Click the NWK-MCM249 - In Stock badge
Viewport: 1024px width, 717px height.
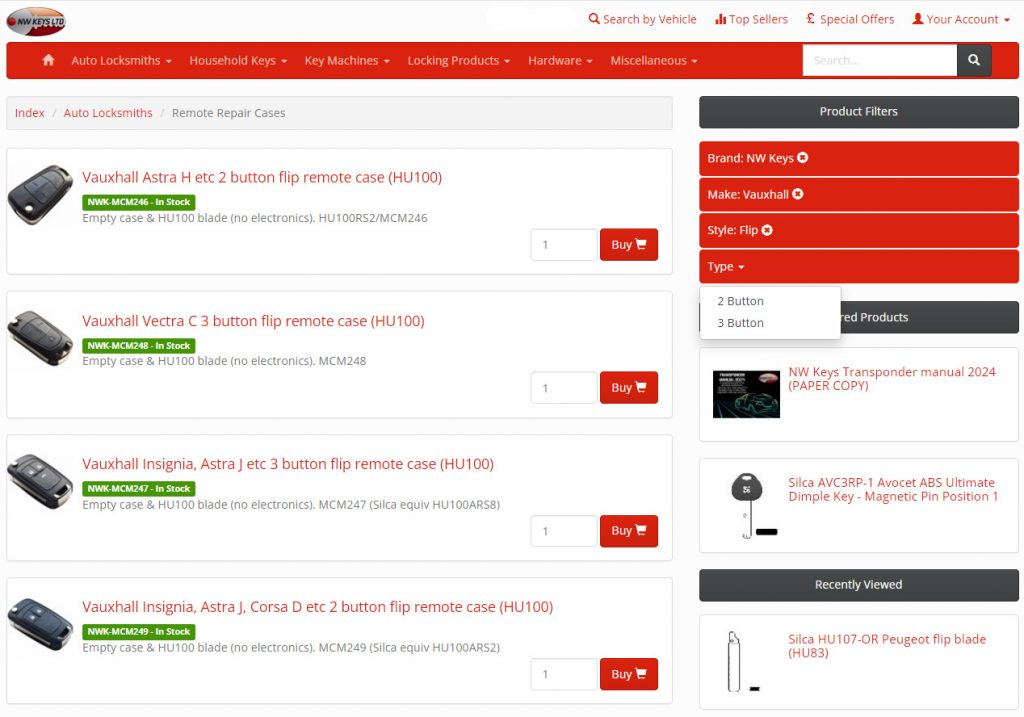[x=138, y=631]
